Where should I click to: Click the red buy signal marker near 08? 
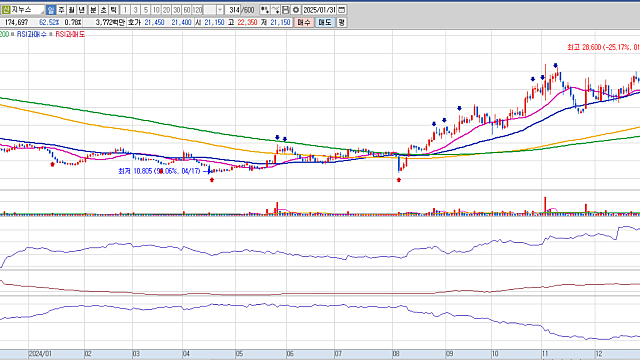399,180
